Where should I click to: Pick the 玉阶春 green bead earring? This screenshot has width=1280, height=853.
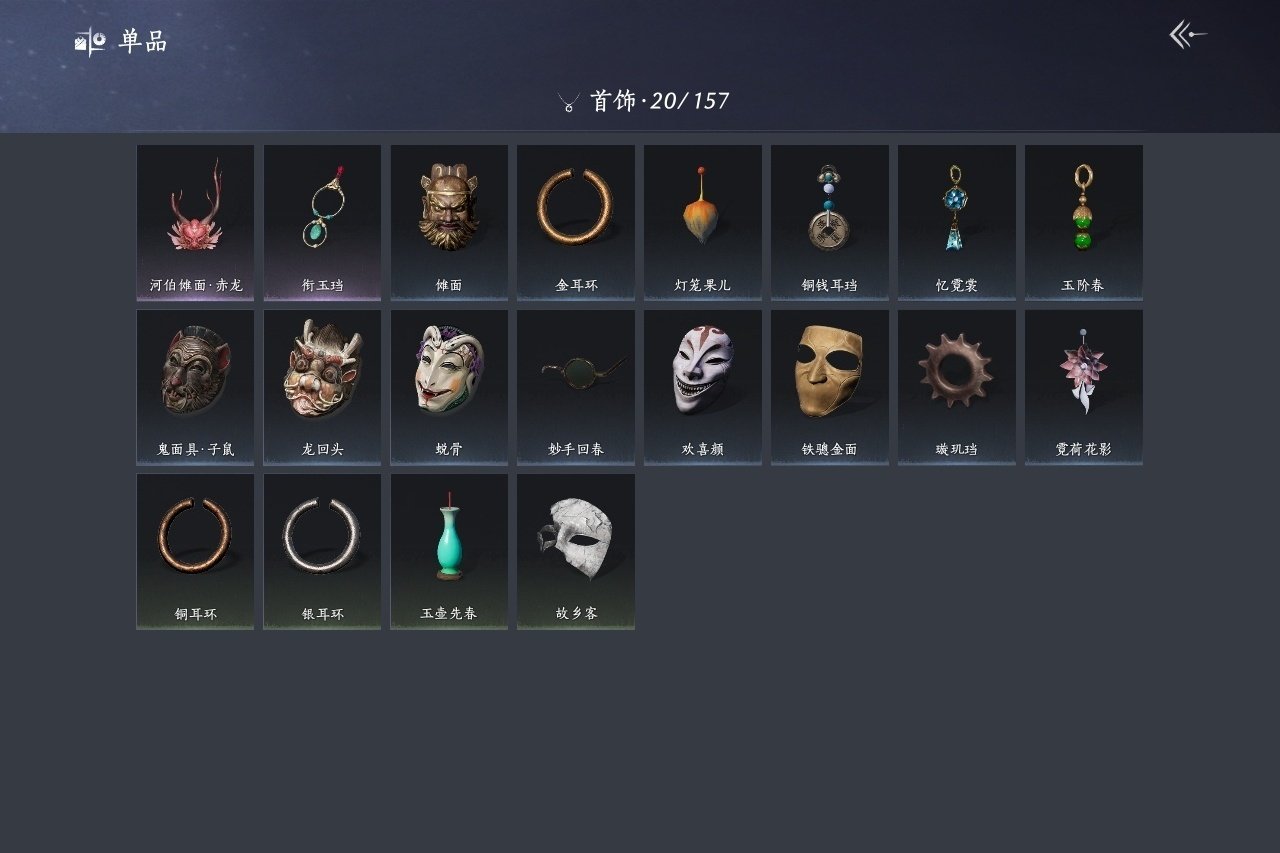pyautogui.click(x=1084, y=222)
